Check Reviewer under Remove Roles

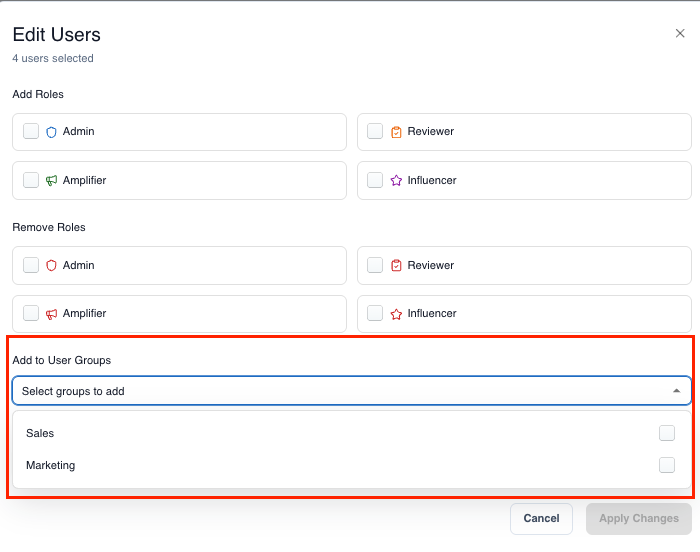tap(375, 265)
